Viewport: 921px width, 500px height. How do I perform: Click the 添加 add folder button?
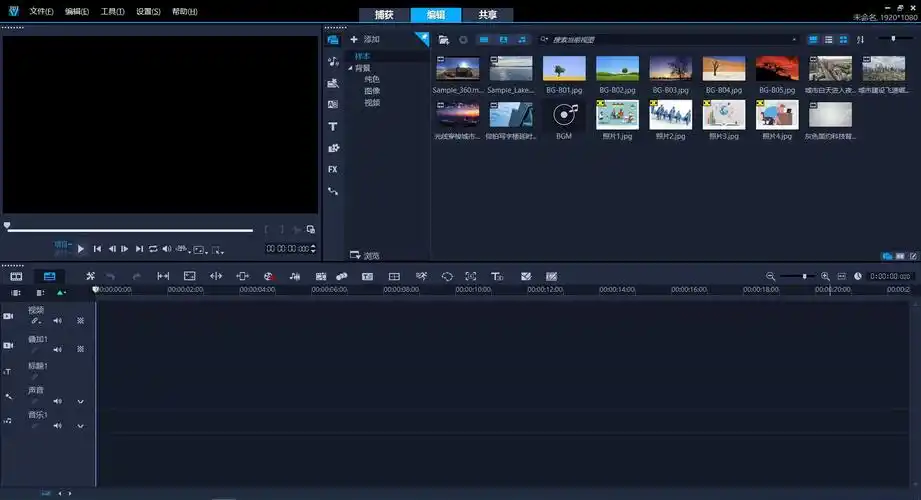(365, 39)
